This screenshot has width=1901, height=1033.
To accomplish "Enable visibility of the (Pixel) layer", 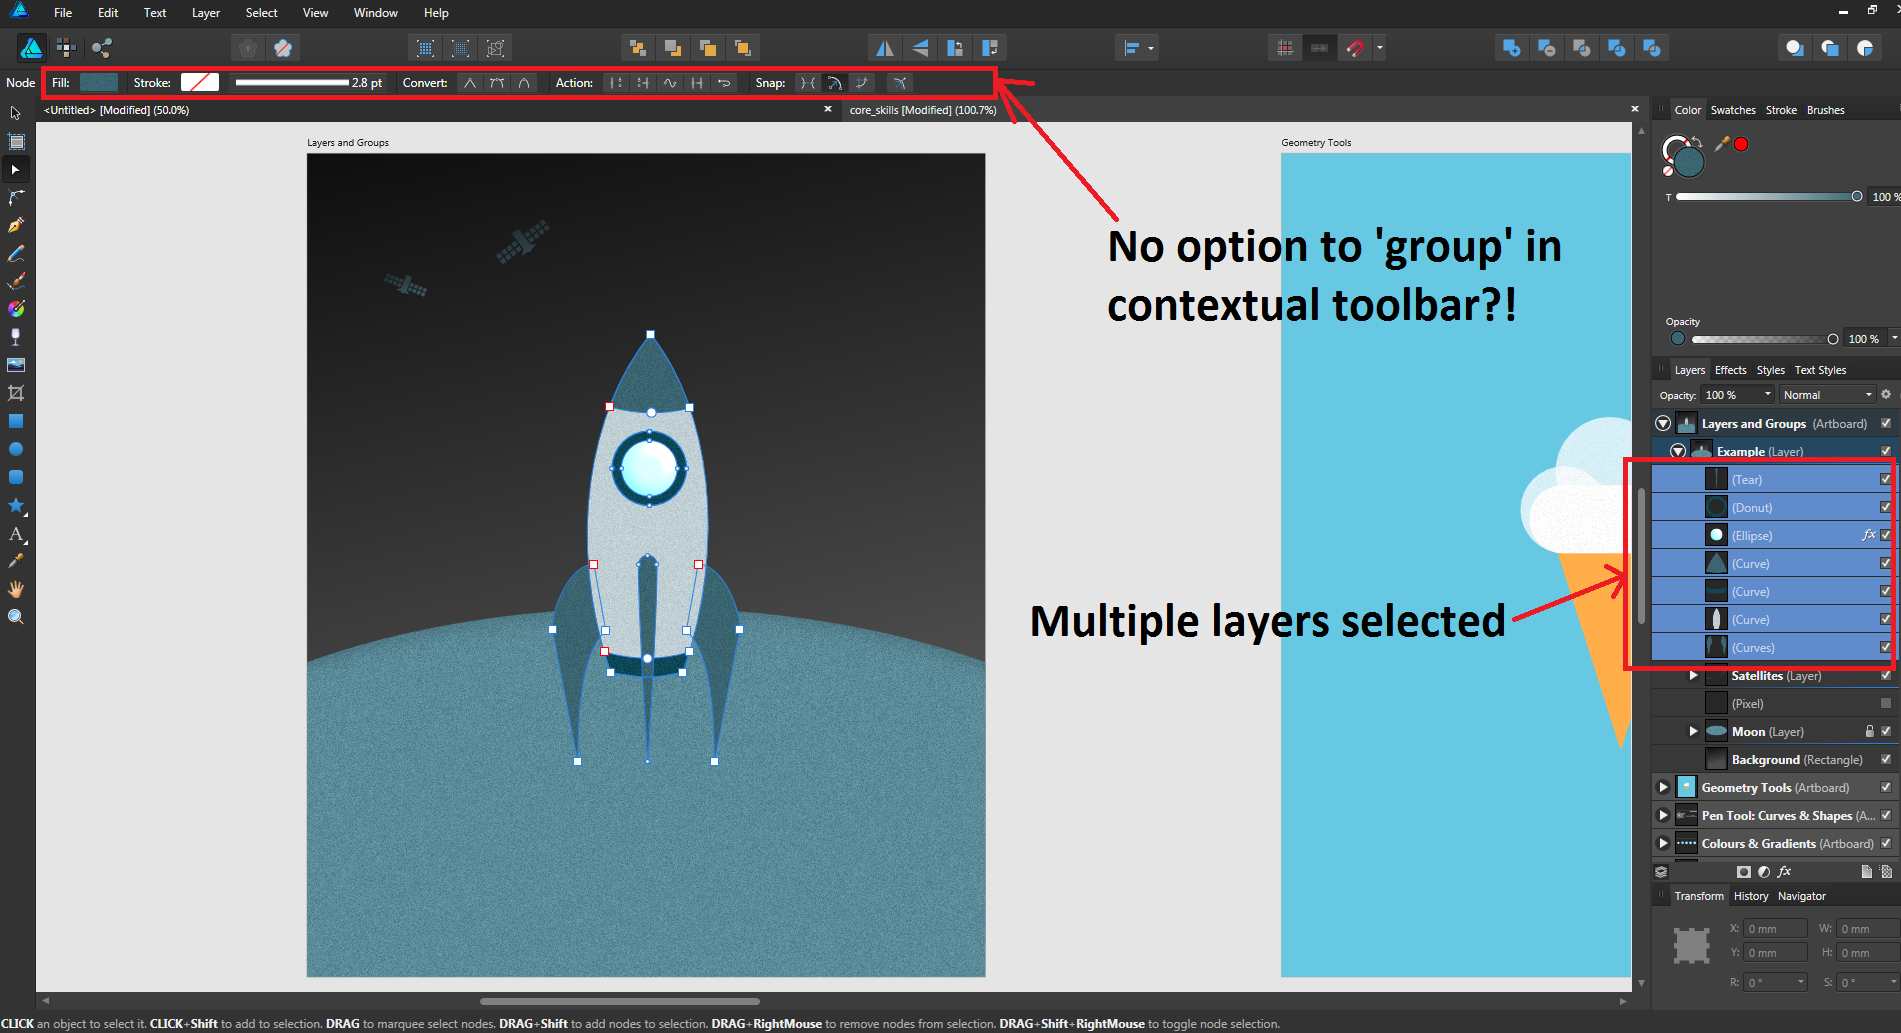I will [1885, 703].
